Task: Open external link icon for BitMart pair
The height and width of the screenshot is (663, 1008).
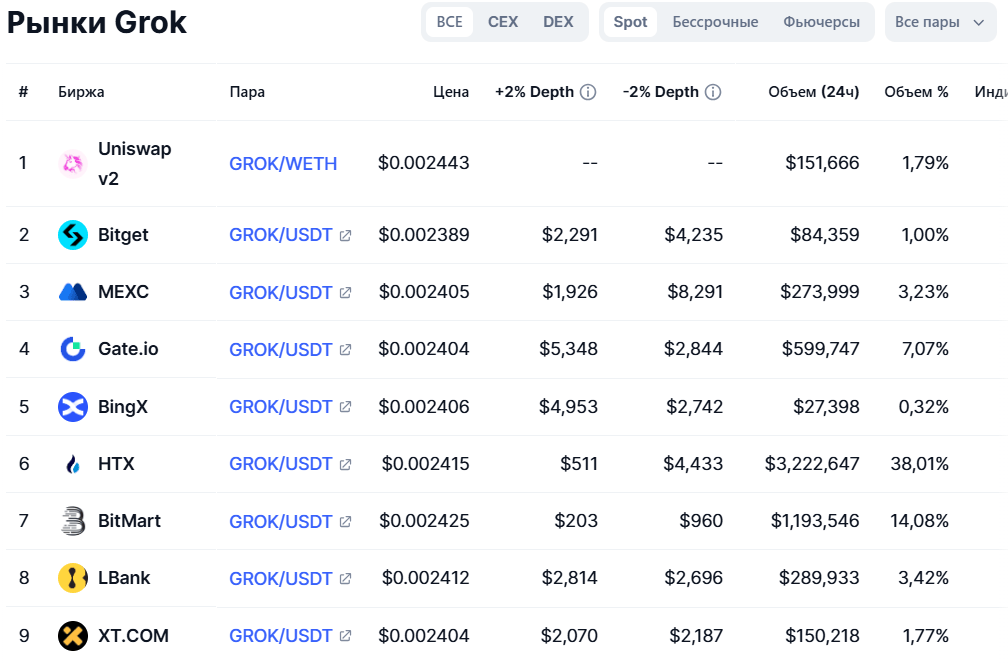Action: point(345,522)
